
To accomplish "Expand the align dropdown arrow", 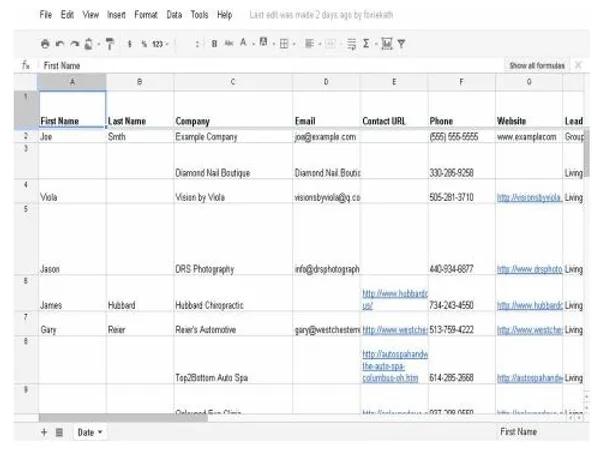I will click(x=320, y=45).
